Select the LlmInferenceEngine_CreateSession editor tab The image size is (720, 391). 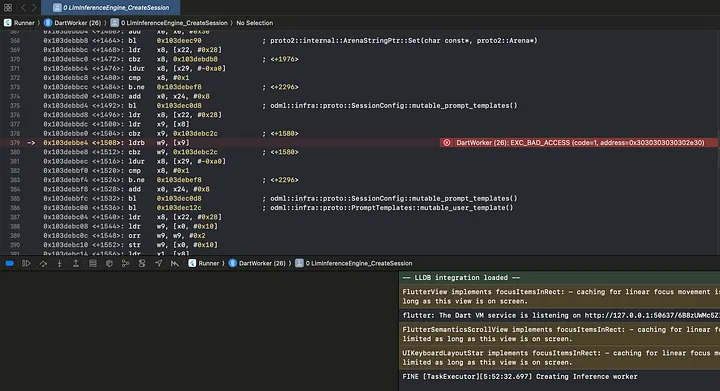point(111,7)
